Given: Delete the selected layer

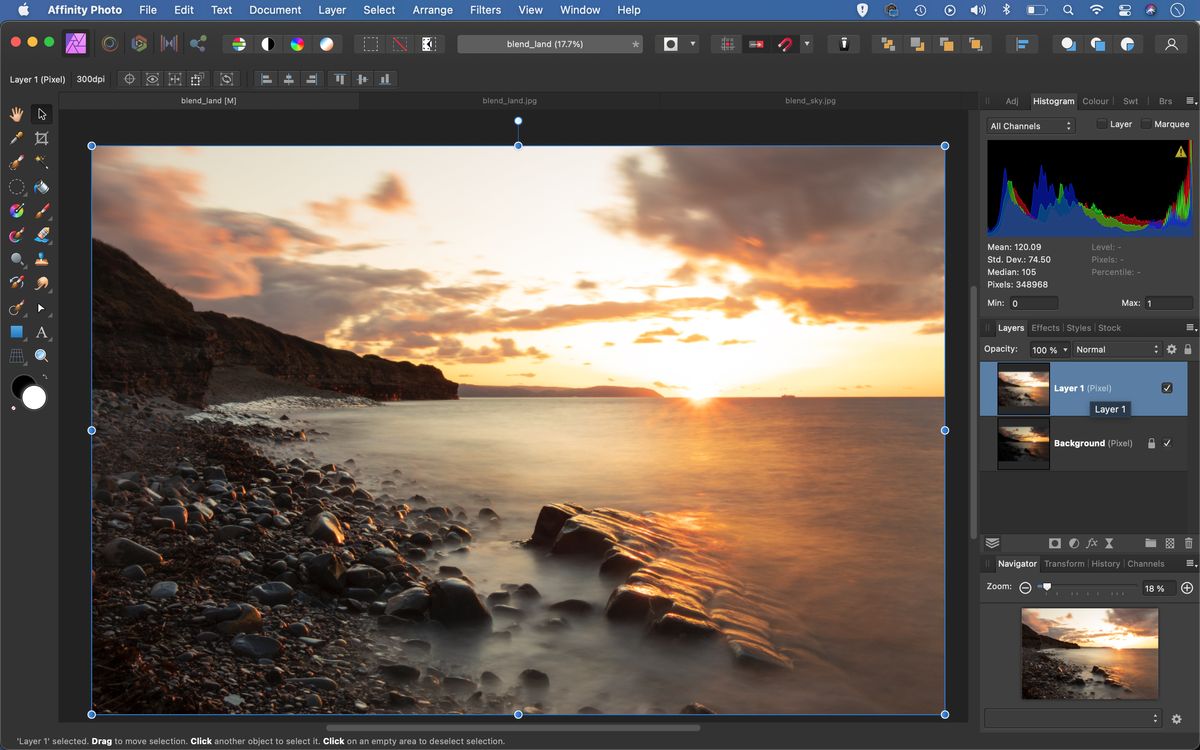Looking at the screenshot, I should click(1188, 543).
